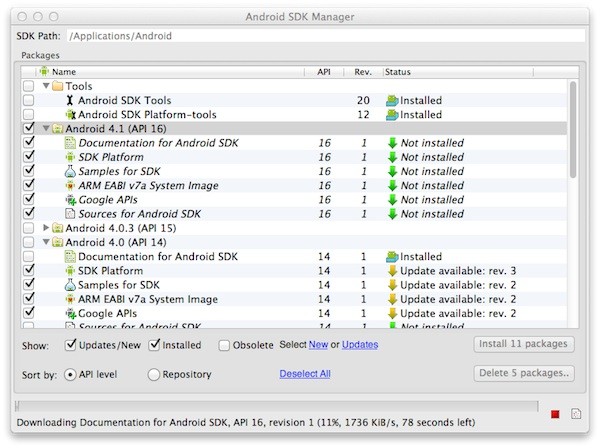The width and height of the screenshot is (600, 448).
Task: Check the Android 4.0 (API 14) group checkbox
Action: point(28,242)
